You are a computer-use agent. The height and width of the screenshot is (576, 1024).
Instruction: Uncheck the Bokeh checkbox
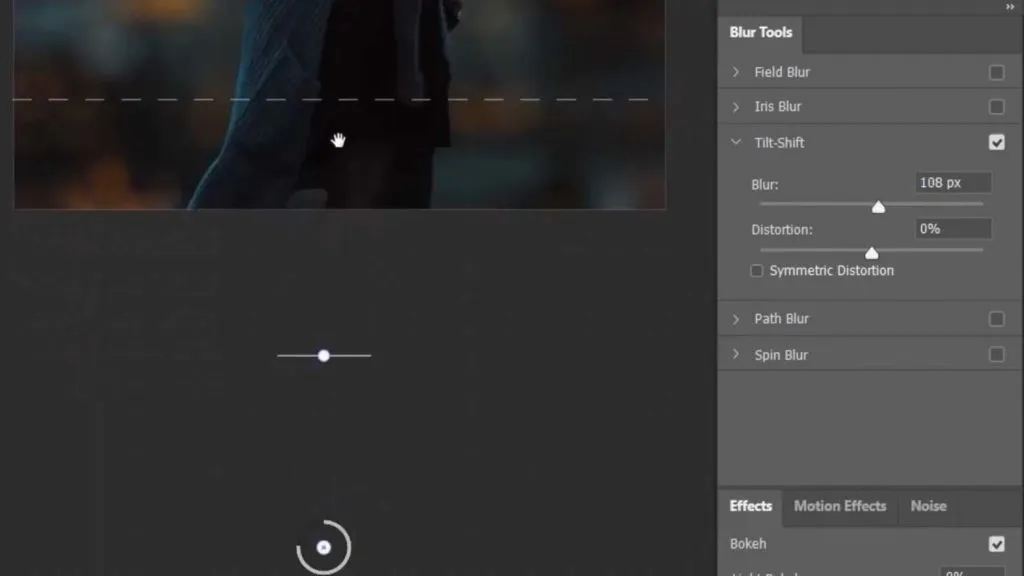click(x=996, y=544)
